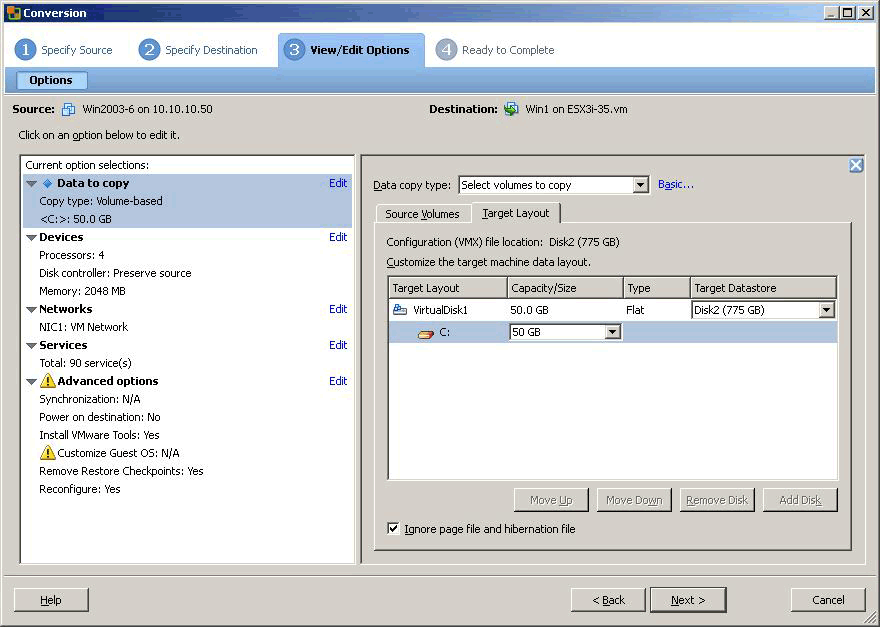Click the step 3 circle icon
The width and height of the screenshot is (880, 627).
(294, 50)
